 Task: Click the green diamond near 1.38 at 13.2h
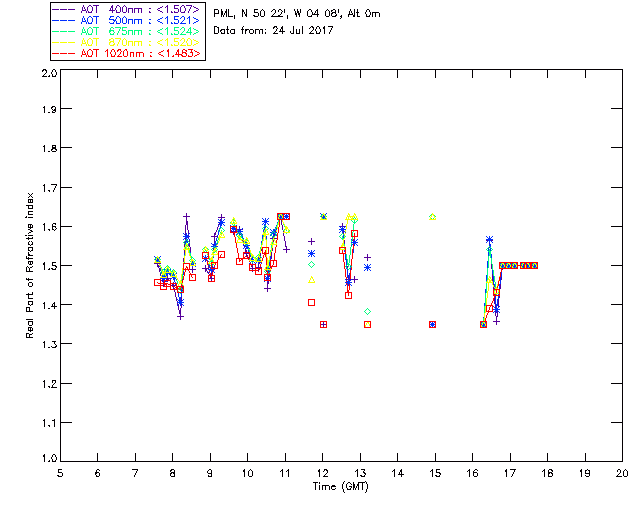[367, 312]
